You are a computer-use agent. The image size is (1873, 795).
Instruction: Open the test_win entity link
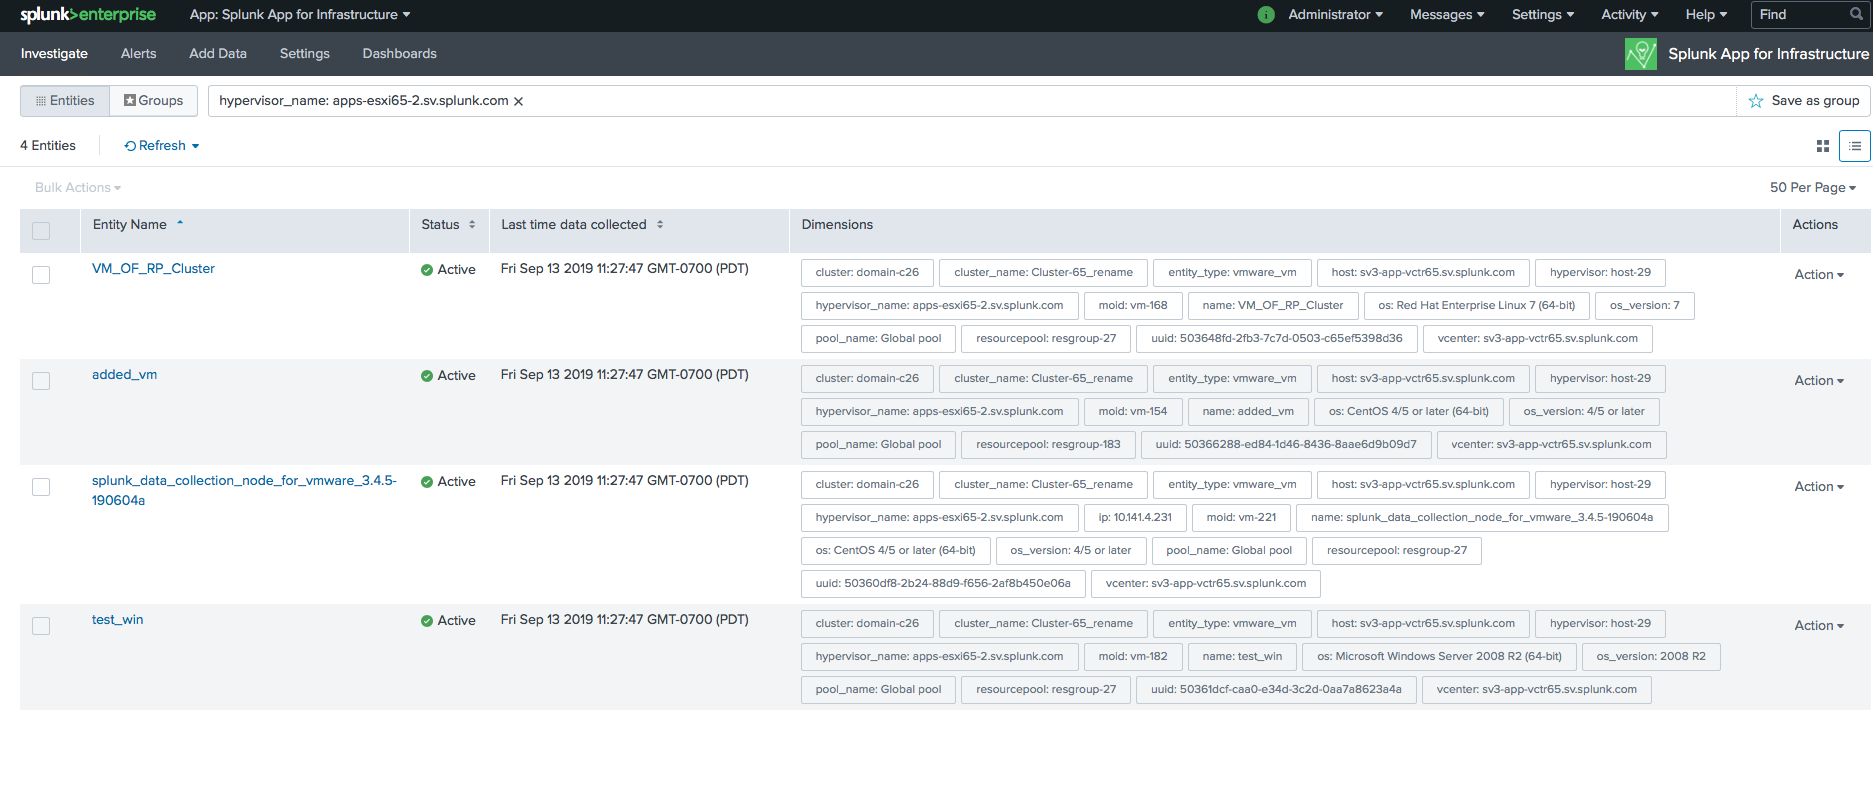click(117, 620)
